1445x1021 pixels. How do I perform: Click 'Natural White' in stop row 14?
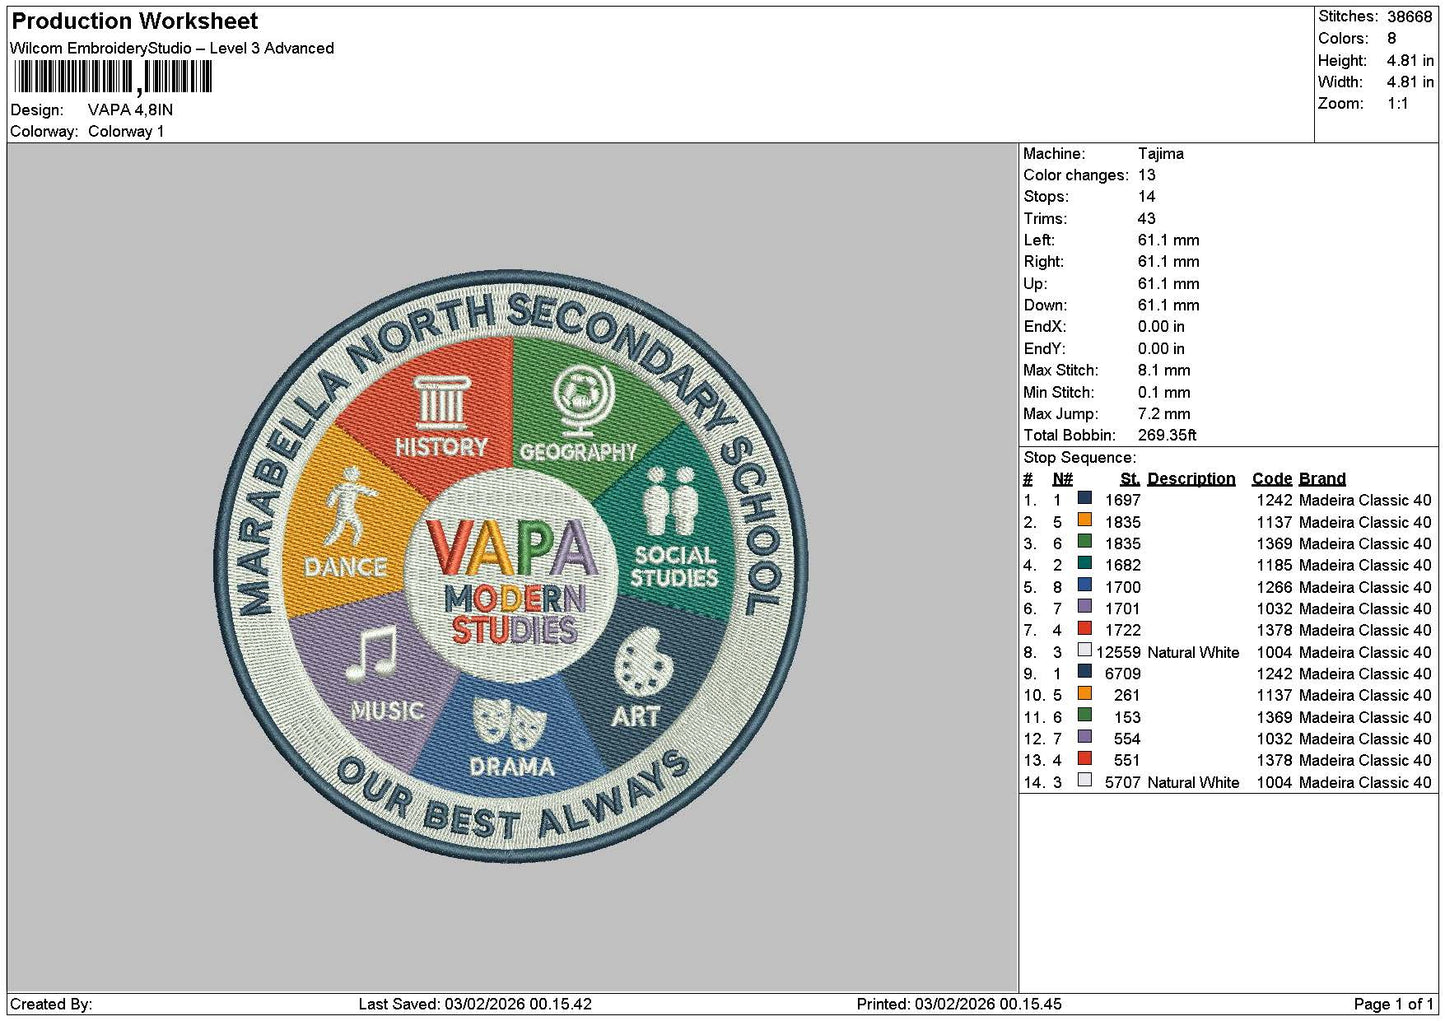coord(1193,783)
